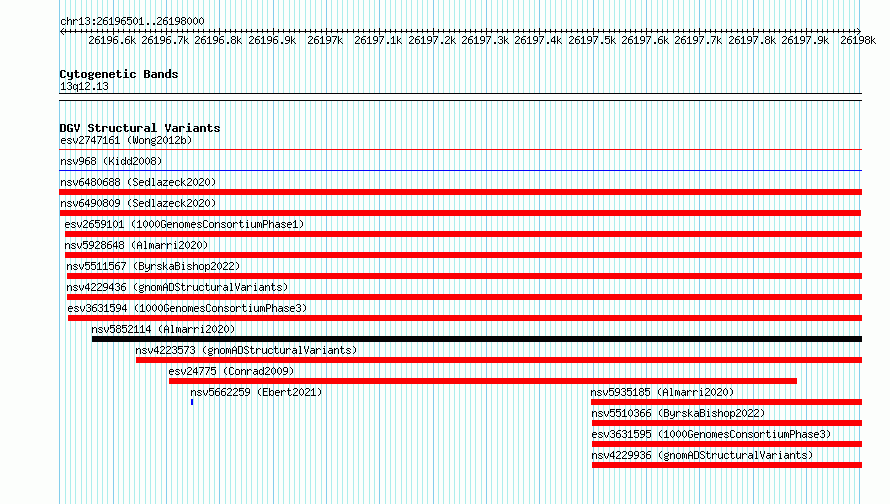Click the red bar under esv3631595
The height and width of the screenshot is (504, 890).
pos(727,444)
